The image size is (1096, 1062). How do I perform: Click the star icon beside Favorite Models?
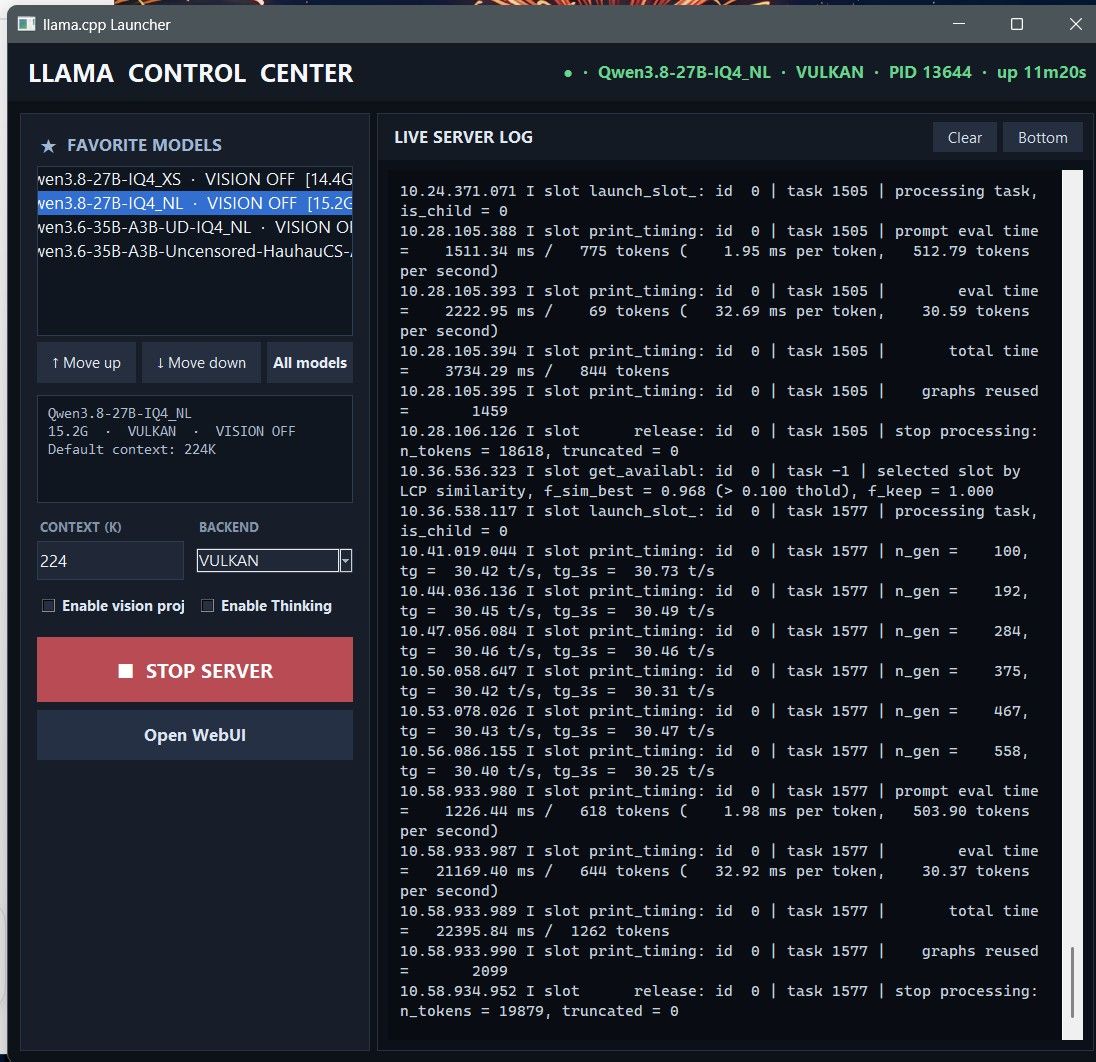click(x=48, y=146)
